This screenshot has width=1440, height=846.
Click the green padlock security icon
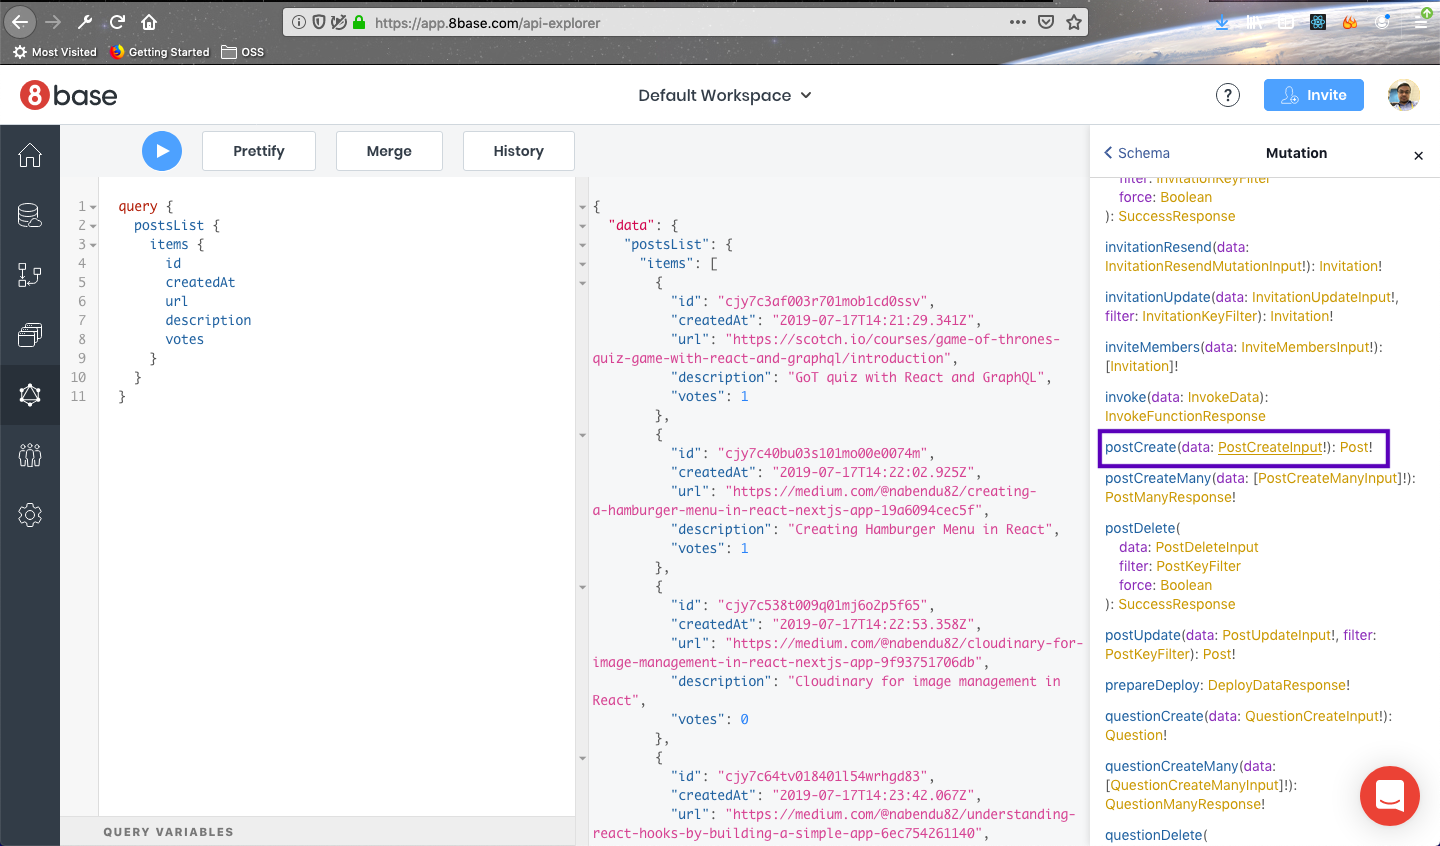pos(359,22)
